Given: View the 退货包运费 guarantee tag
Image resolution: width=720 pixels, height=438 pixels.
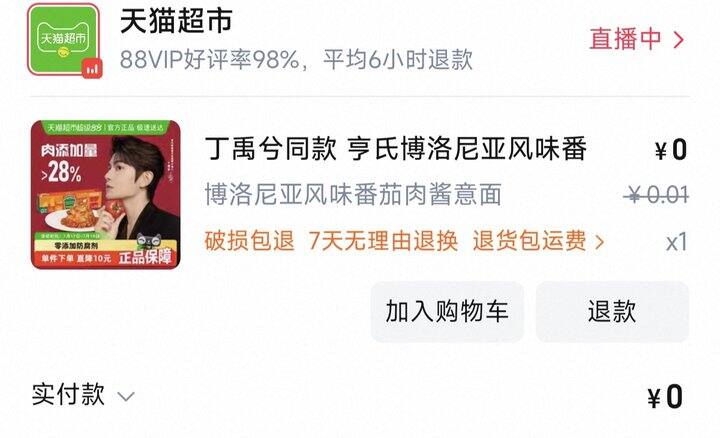Looking at the screenshot, I should (x=529, y=241).
